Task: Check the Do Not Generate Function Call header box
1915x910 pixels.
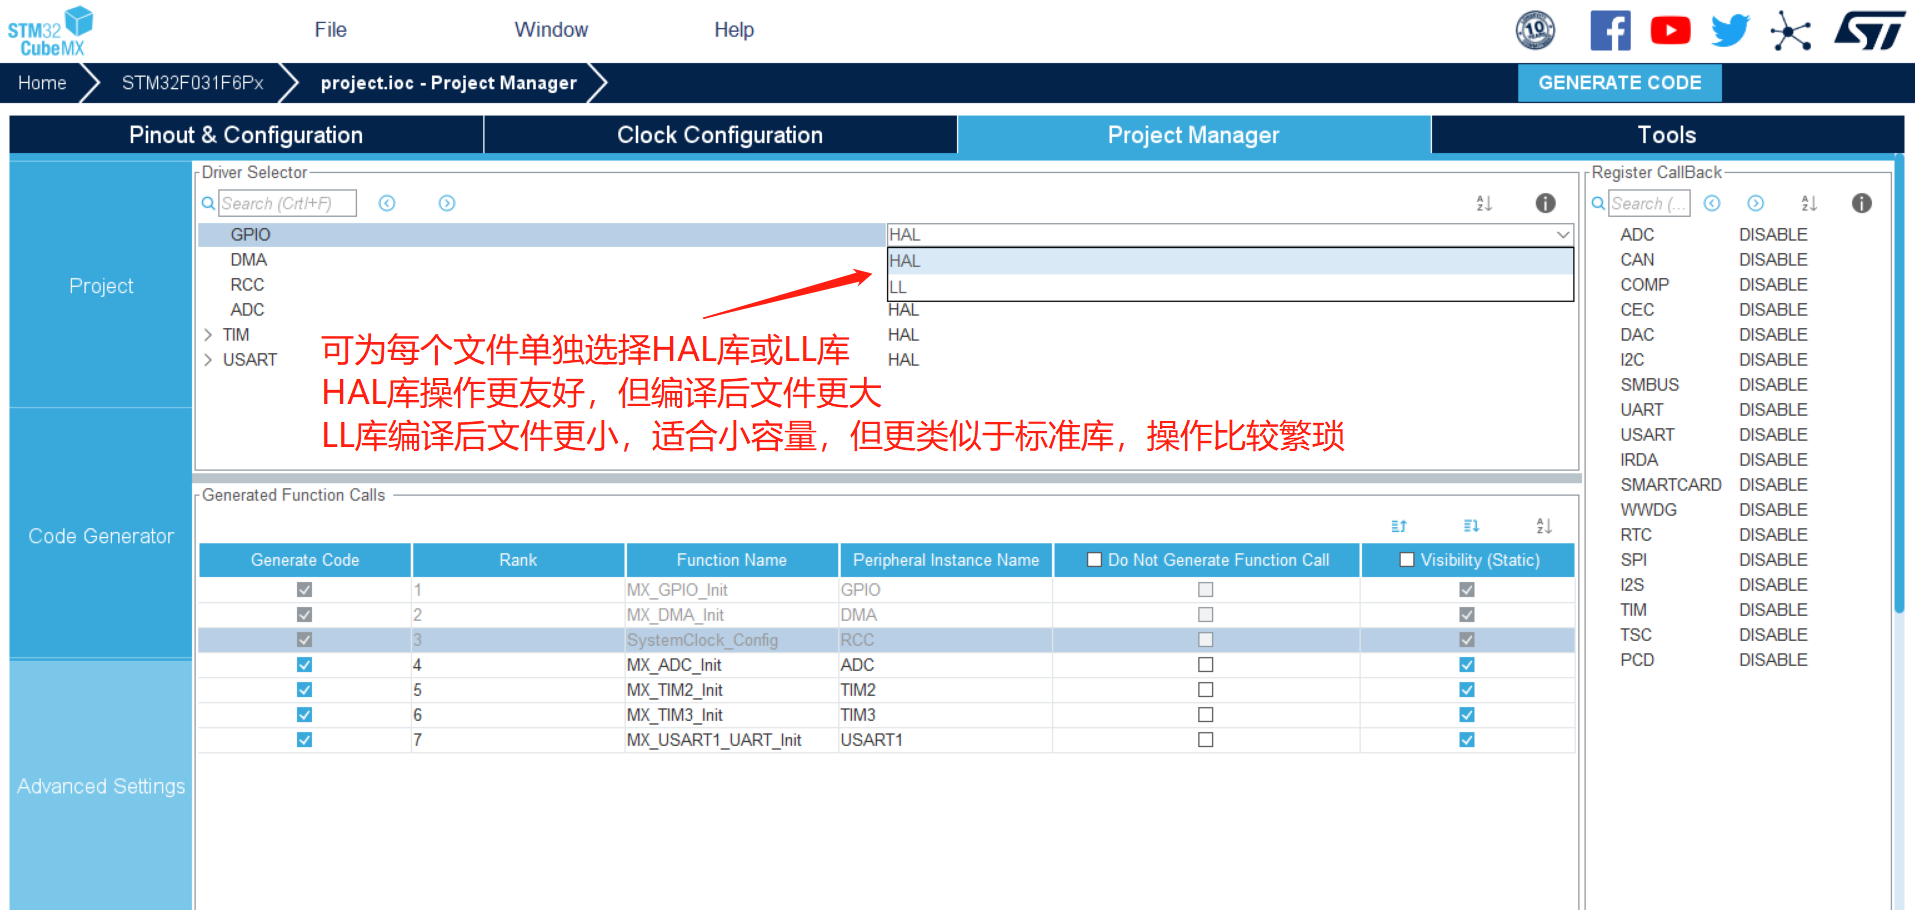Action: (1094, 560)
